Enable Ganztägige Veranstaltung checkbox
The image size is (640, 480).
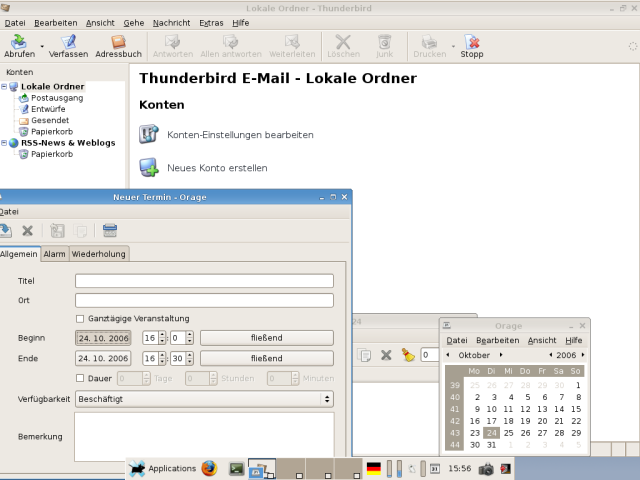80,319
